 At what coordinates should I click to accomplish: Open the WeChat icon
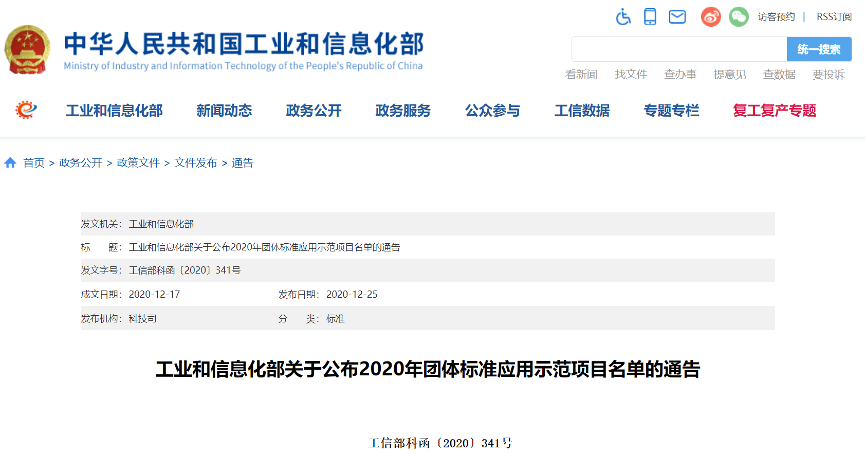[738, 17]
